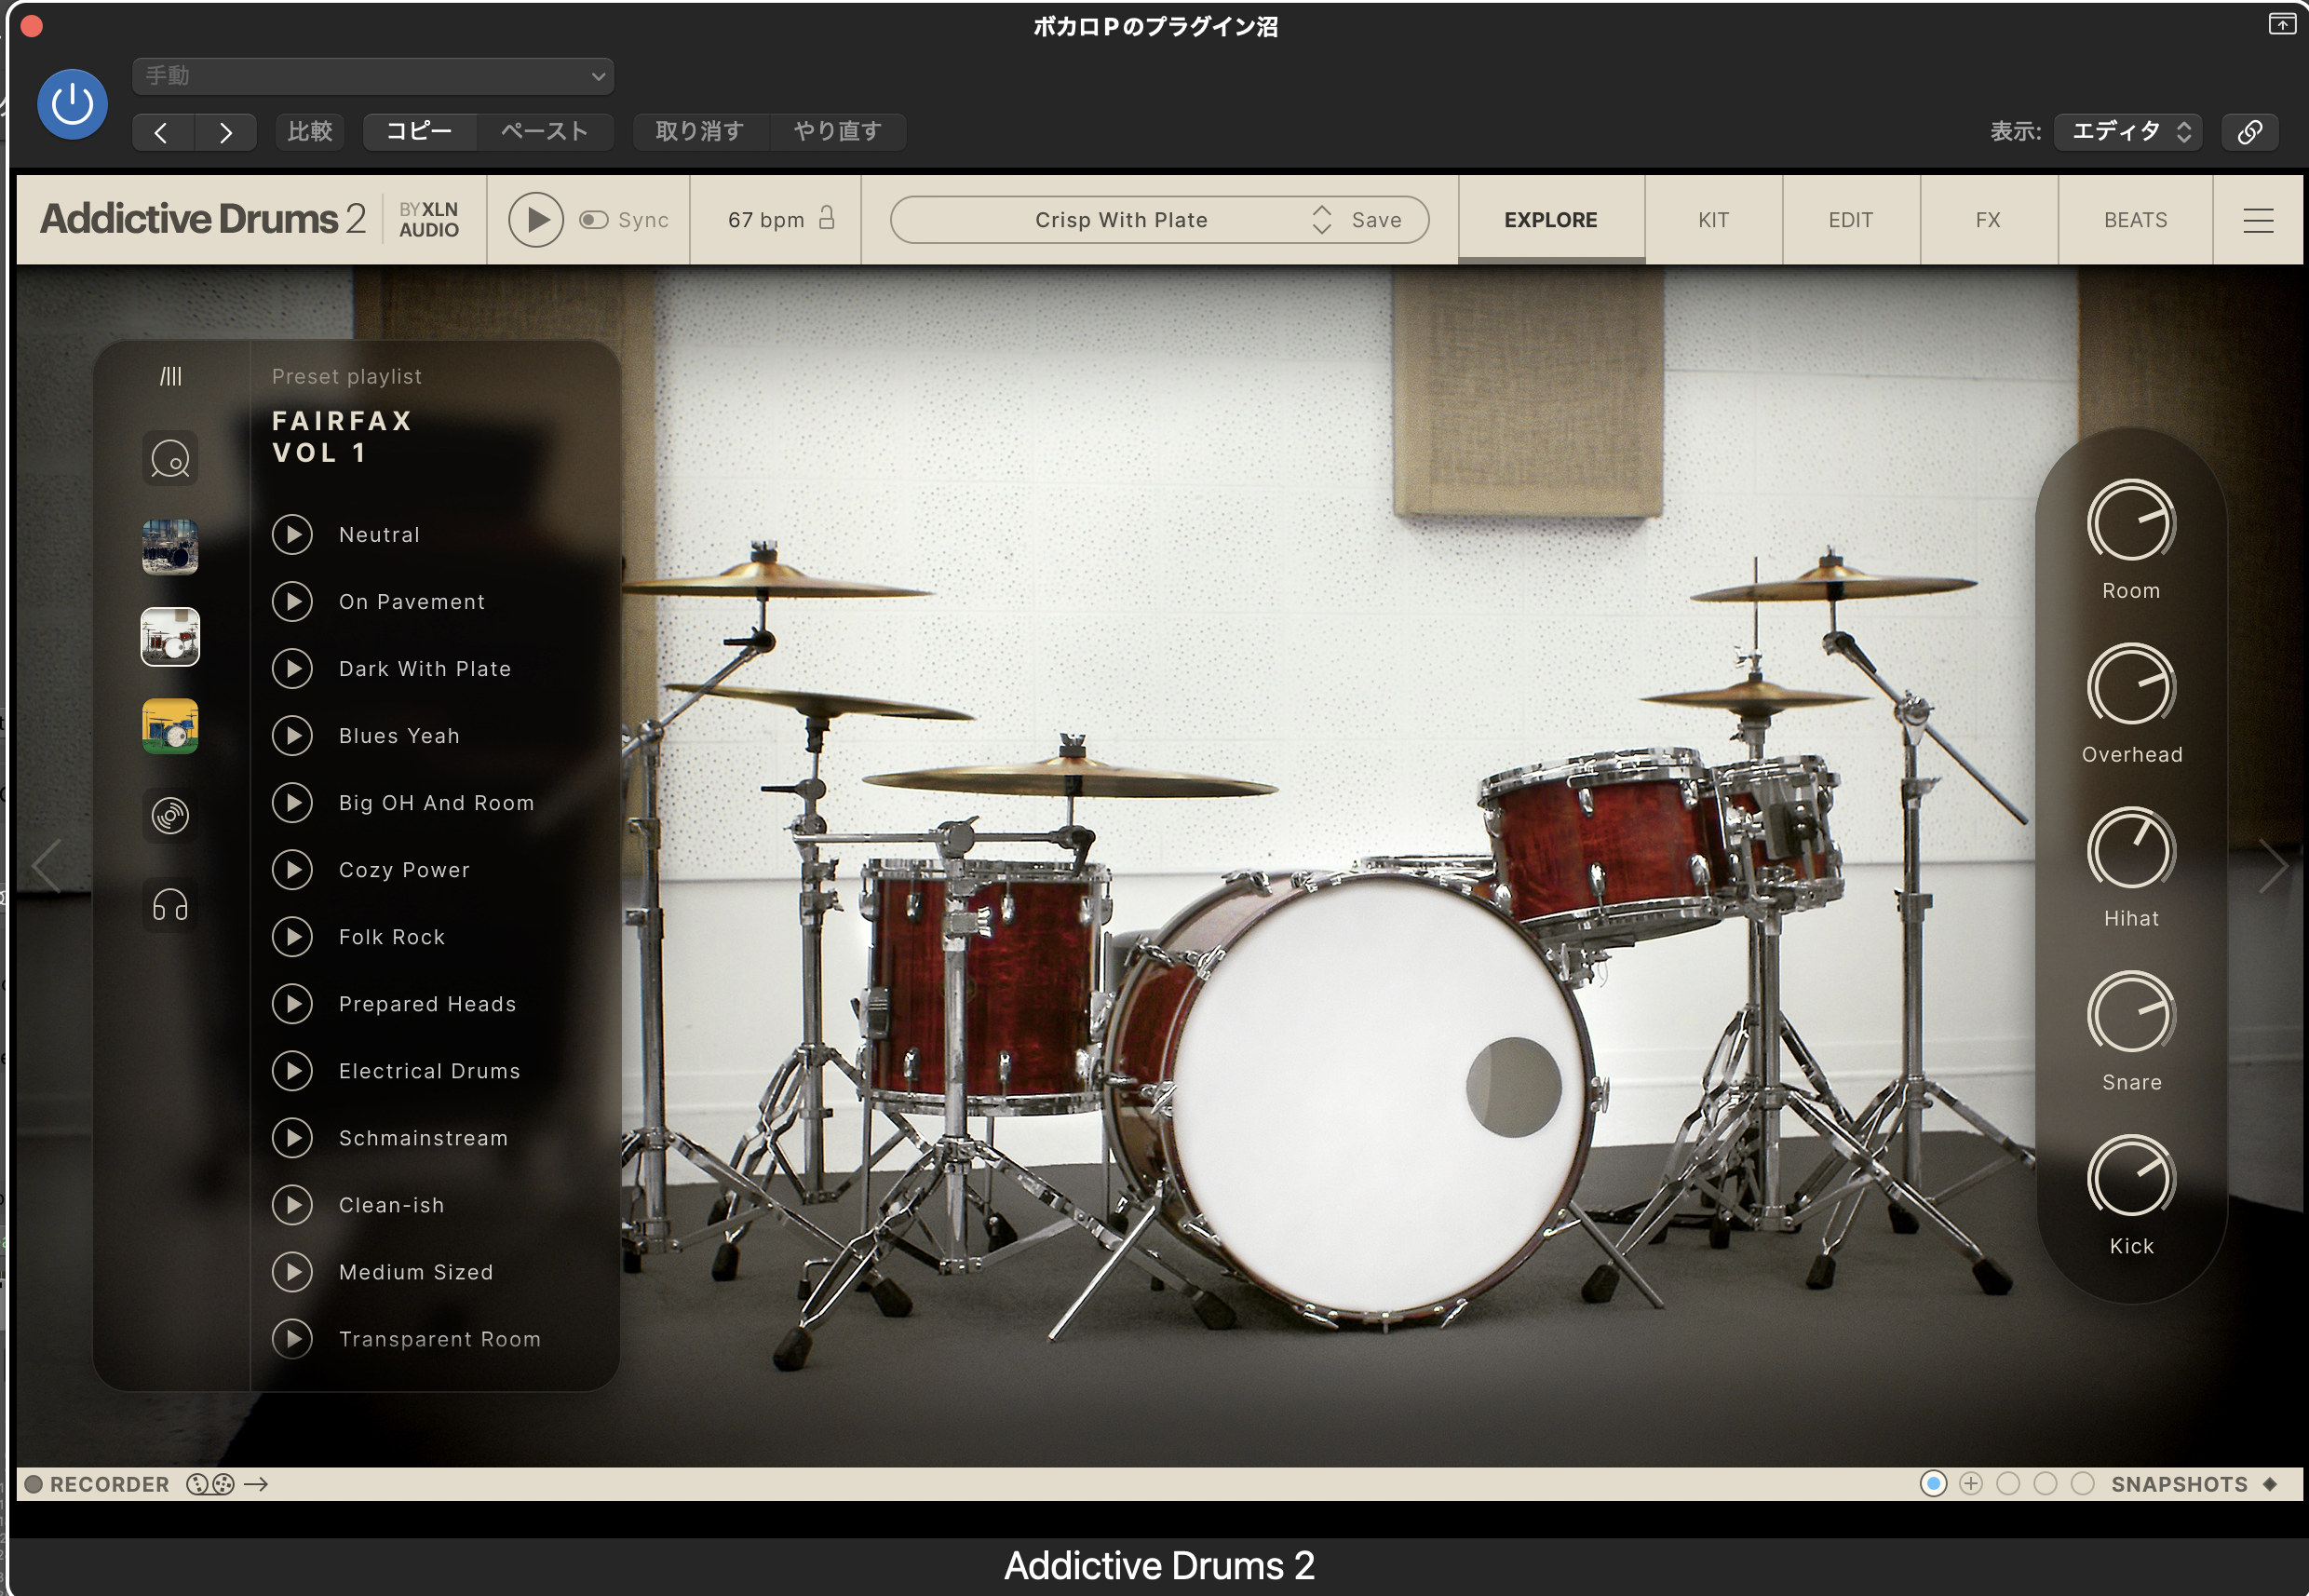Save the current preset
The width and height of the screenshot is (2309, 1596).
(x=1377, y=220)
